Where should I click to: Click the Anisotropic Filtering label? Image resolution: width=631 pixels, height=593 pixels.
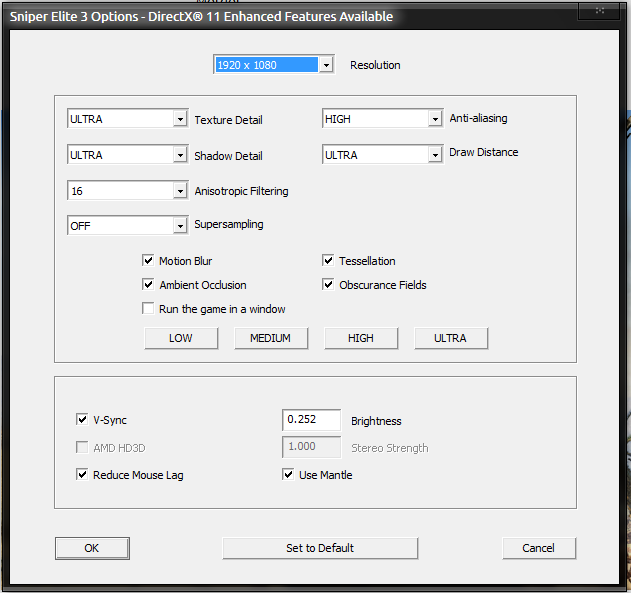coord(241,191)
